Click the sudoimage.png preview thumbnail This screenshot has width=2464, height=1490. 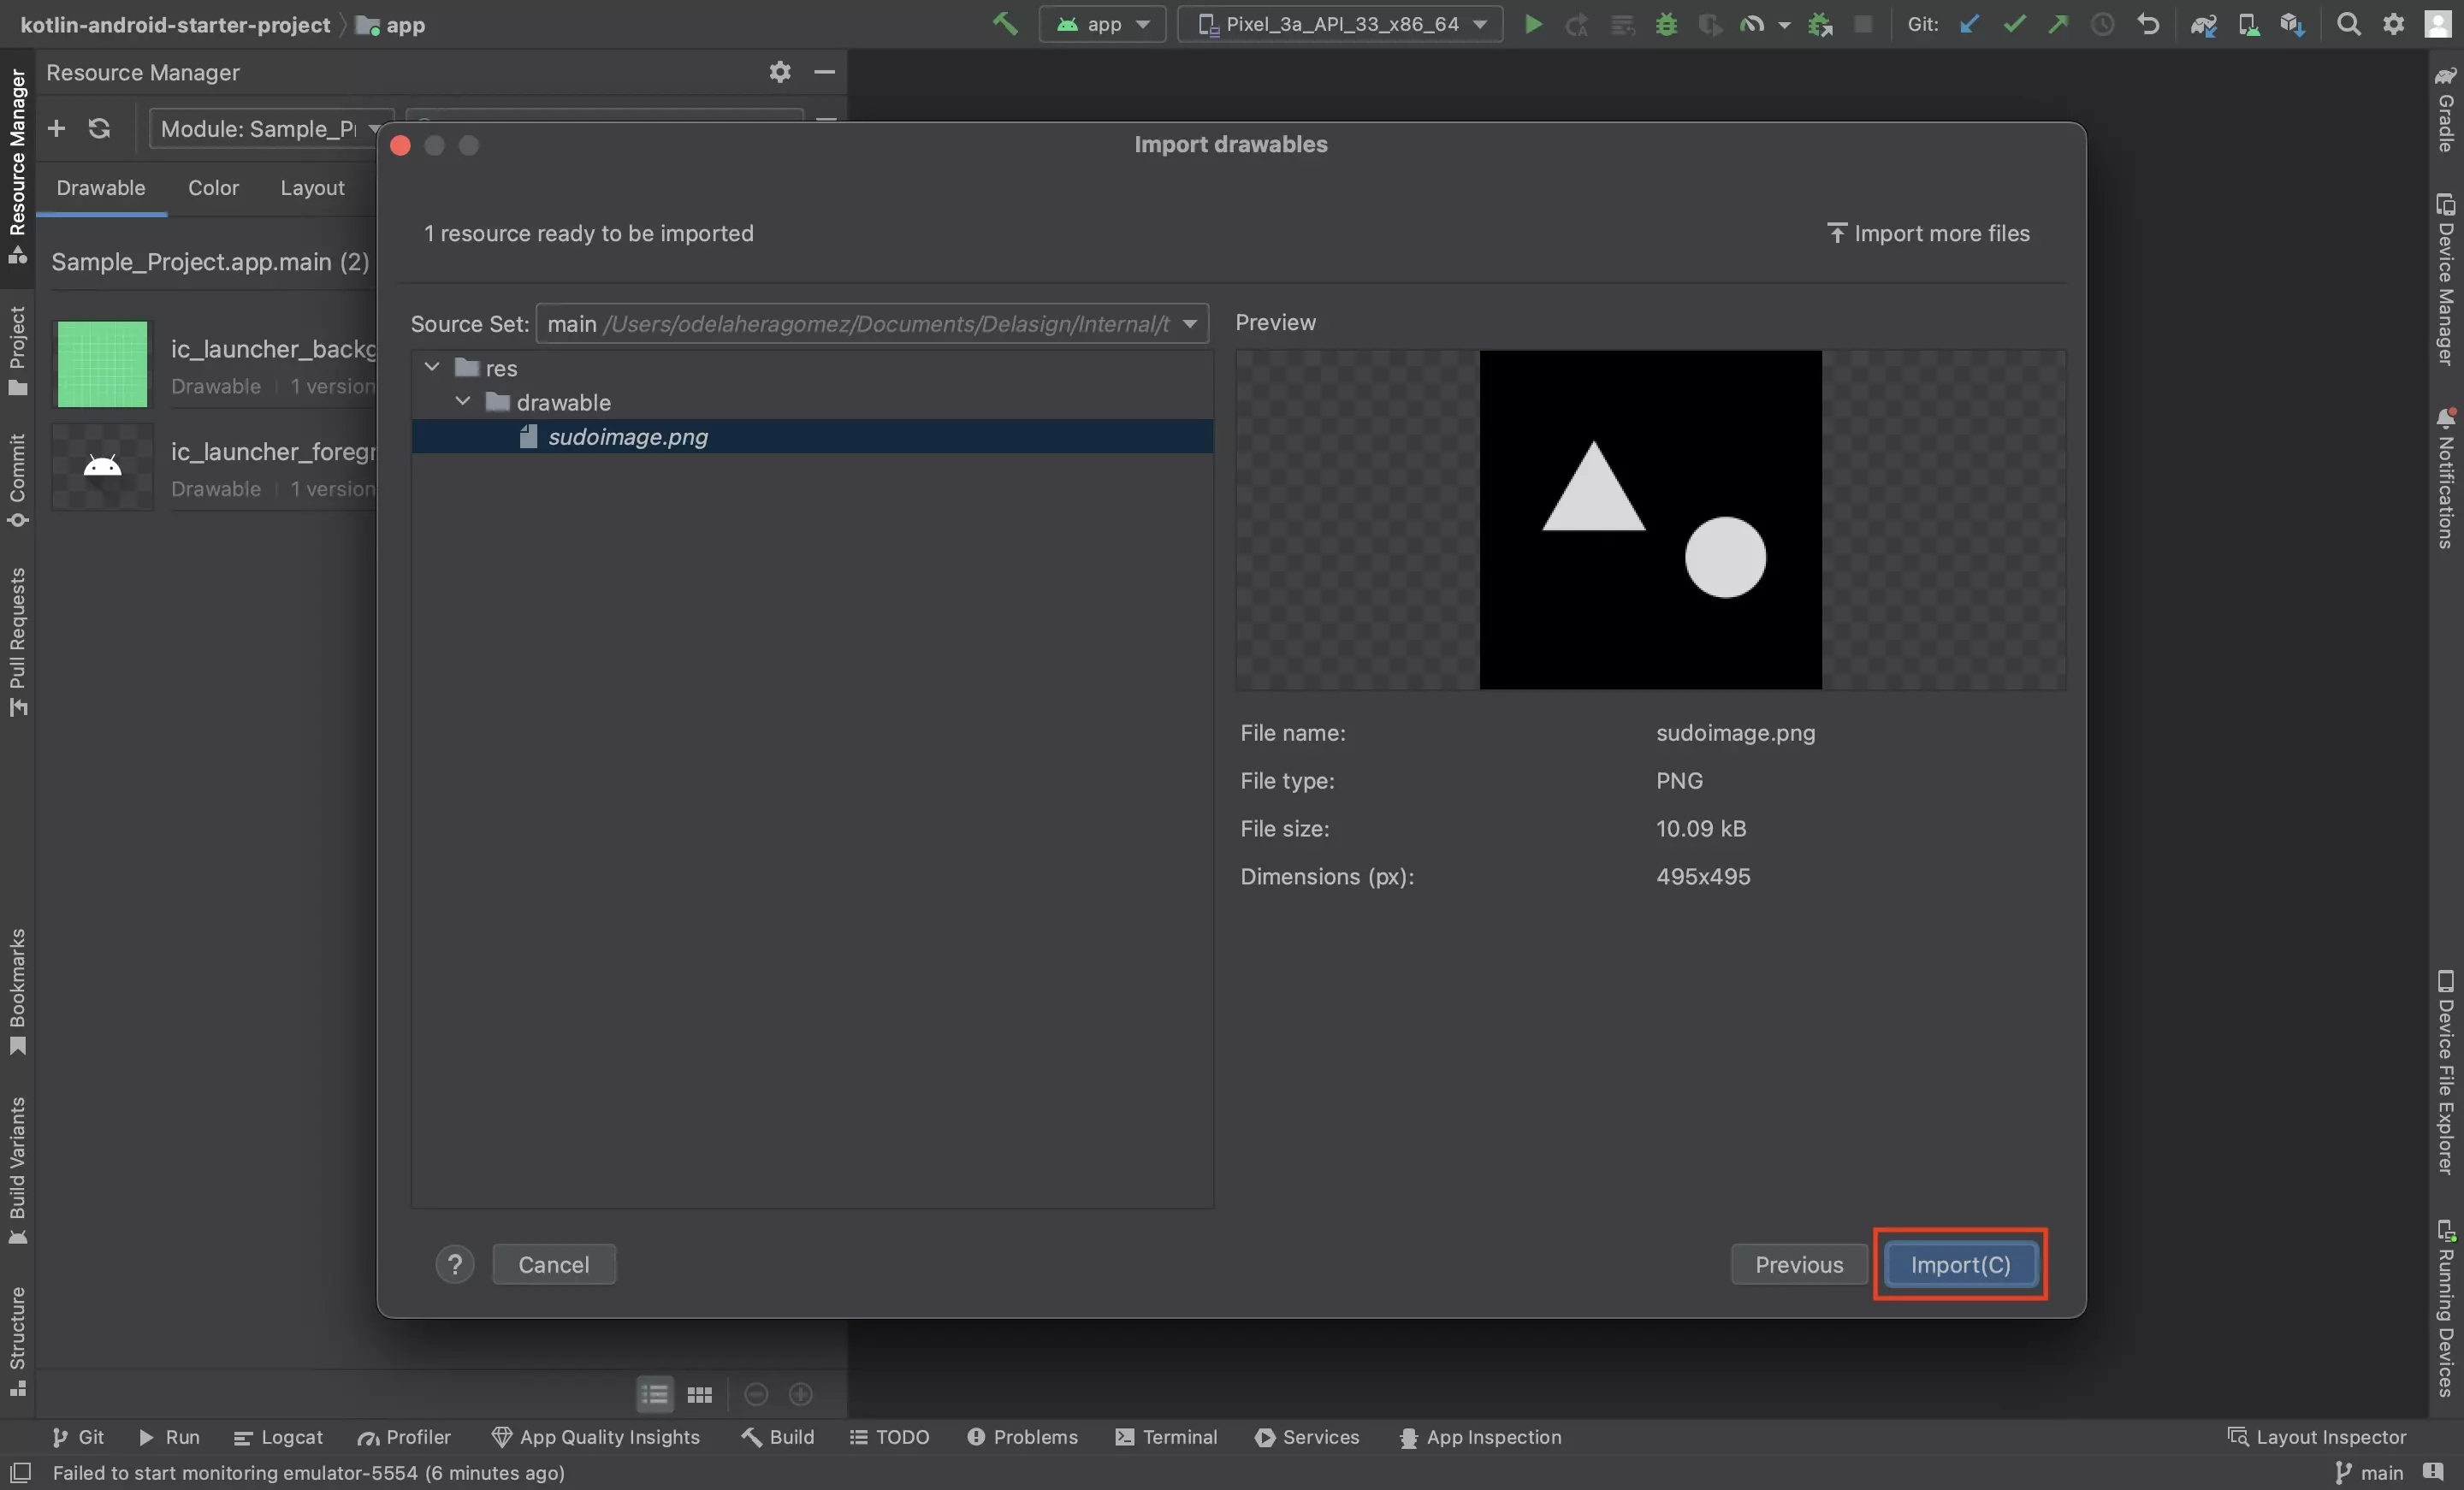[x=1650, y=519]
